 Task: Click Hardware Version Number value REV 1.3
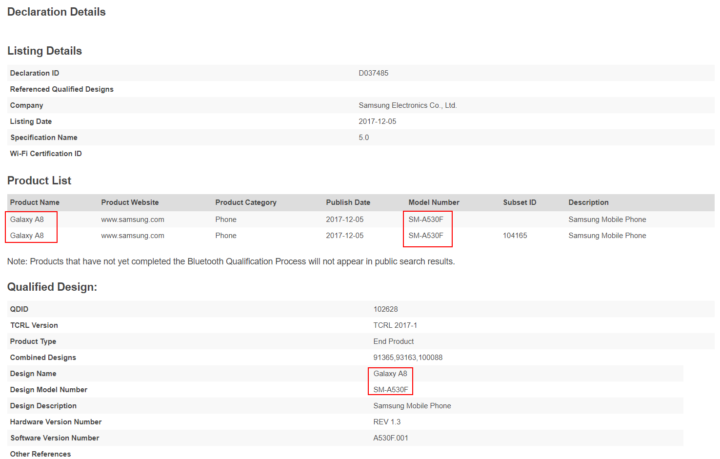[x=389, y=421]
